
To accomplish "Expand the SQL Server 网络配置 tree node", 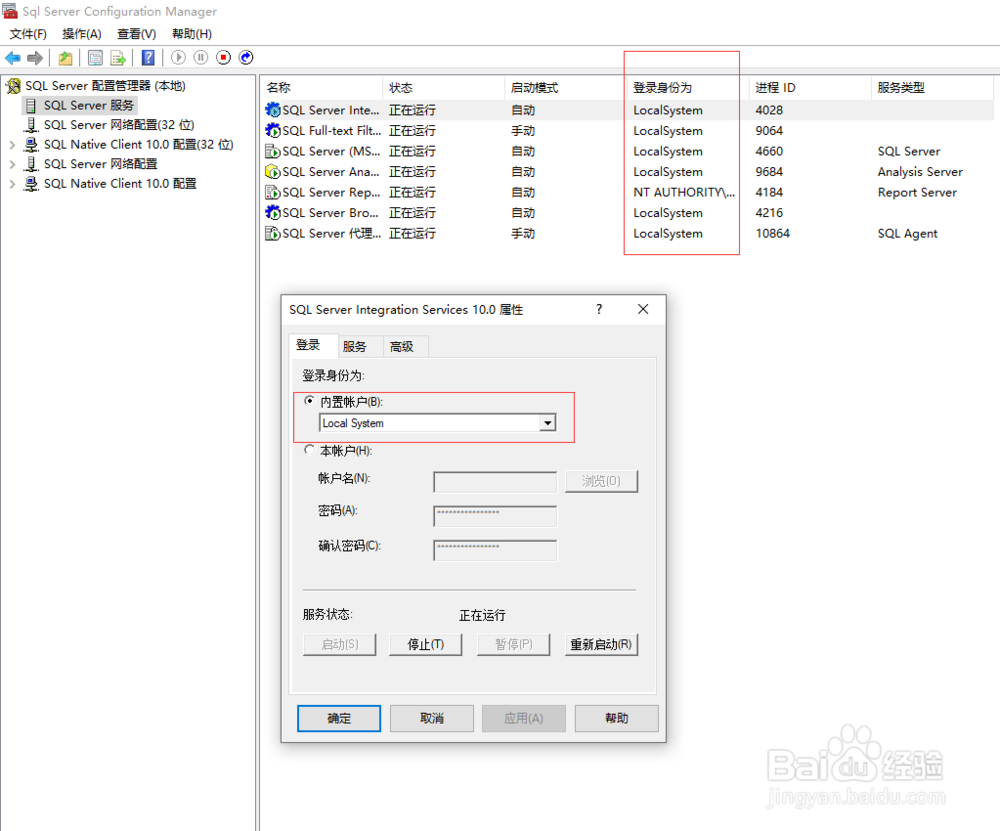I will pos(12,165).
